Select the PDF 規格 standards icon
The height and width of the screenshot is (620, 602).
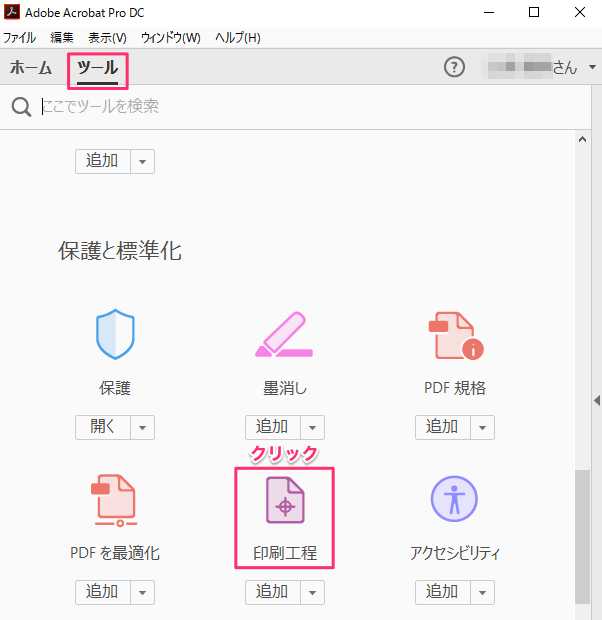(x=456, y=336)
